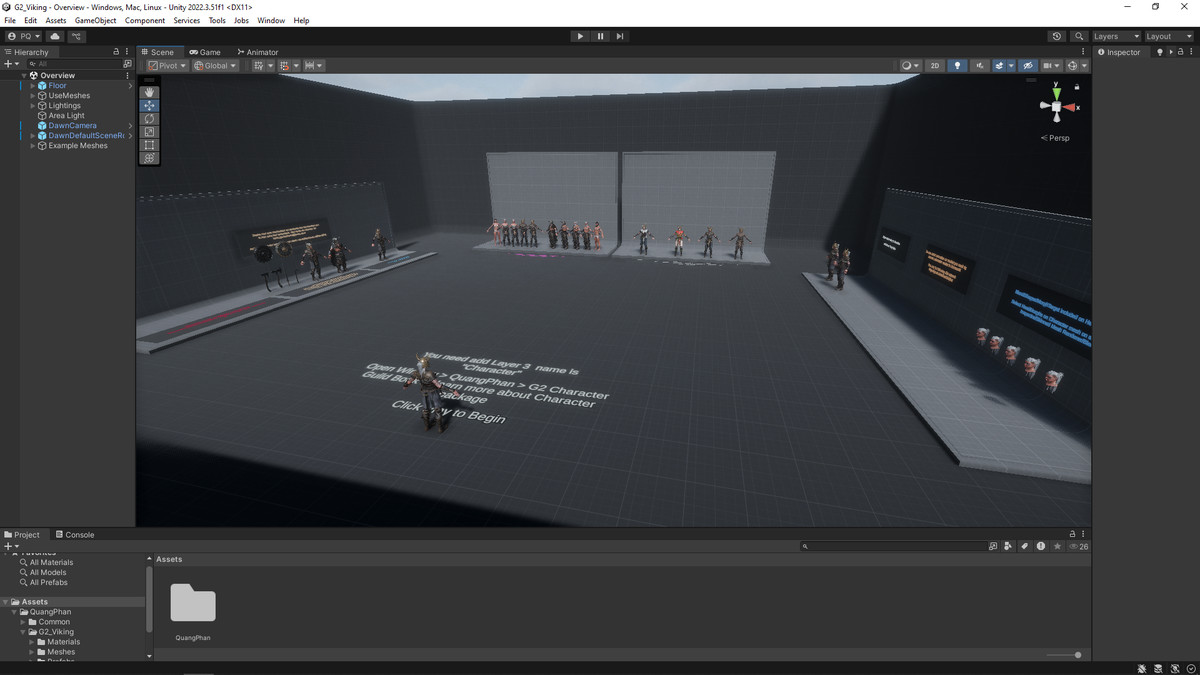Image resolution: width=1200 pixels, height=675 pixels.
Task: Open the Layers dropdown
Action: pyautogui.click(x=1115, y=36)
